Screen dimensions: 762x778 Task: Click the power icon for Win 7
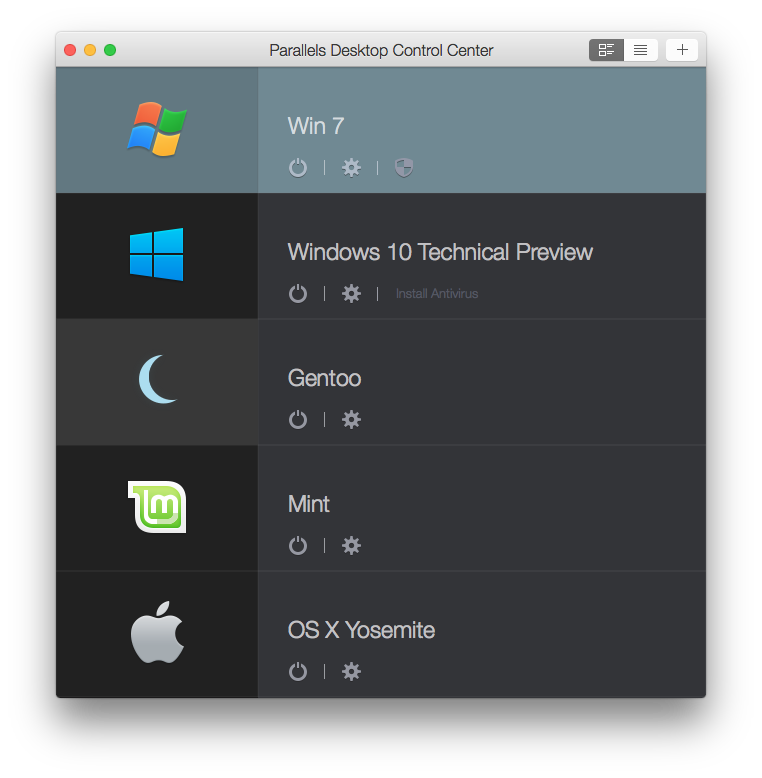click(298, 168)
